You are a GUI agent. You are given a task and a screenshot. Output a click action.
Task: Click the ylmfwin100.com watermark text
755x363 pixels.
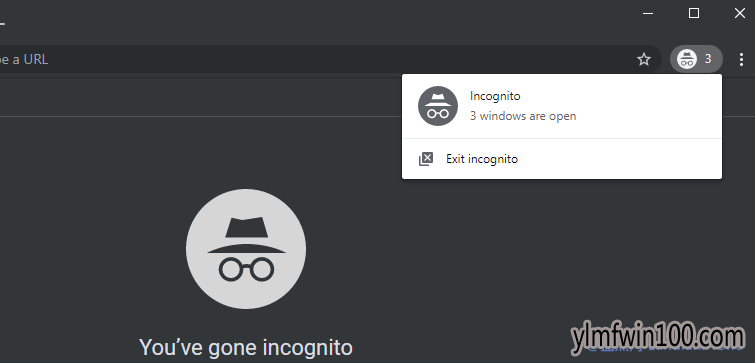pos(658,338)
